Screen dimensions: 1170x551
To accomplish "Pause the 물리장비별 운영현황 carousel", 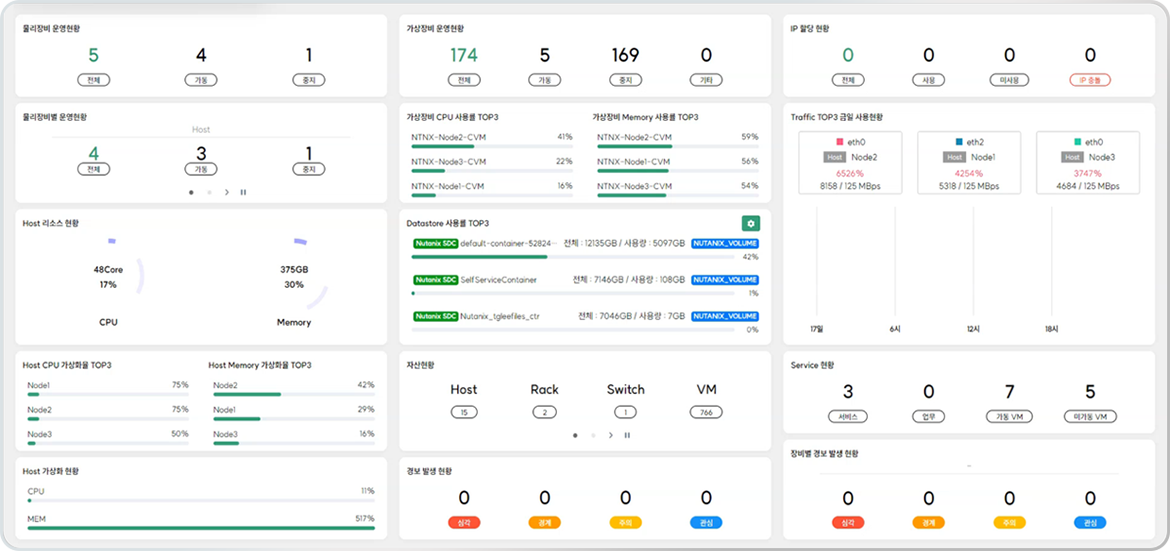I will point(243,192).
